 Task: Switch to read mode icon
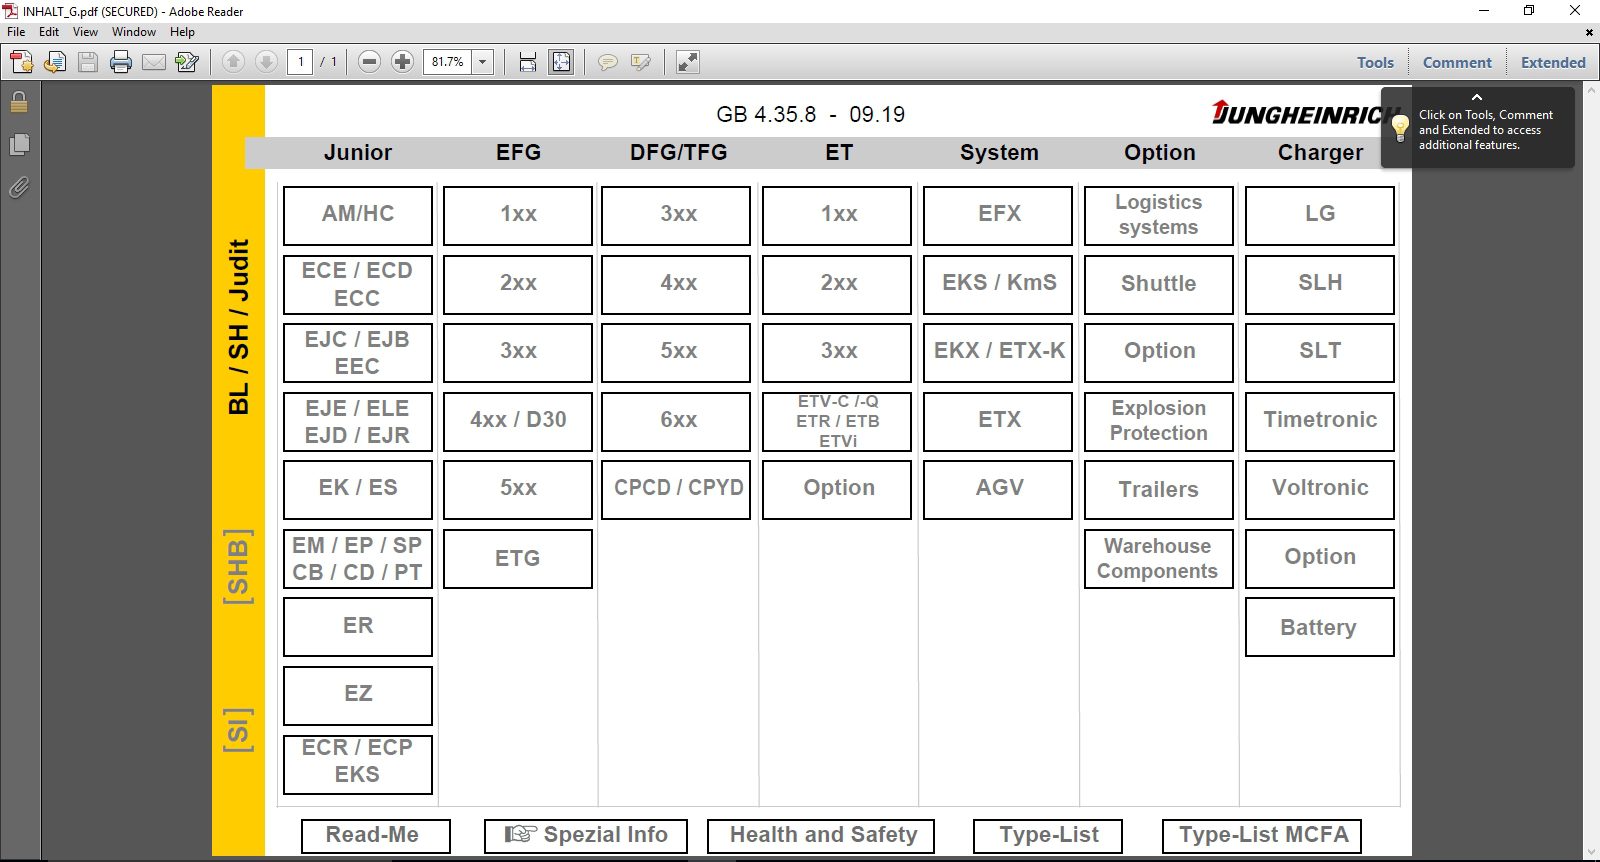click(x=688, y=62)
